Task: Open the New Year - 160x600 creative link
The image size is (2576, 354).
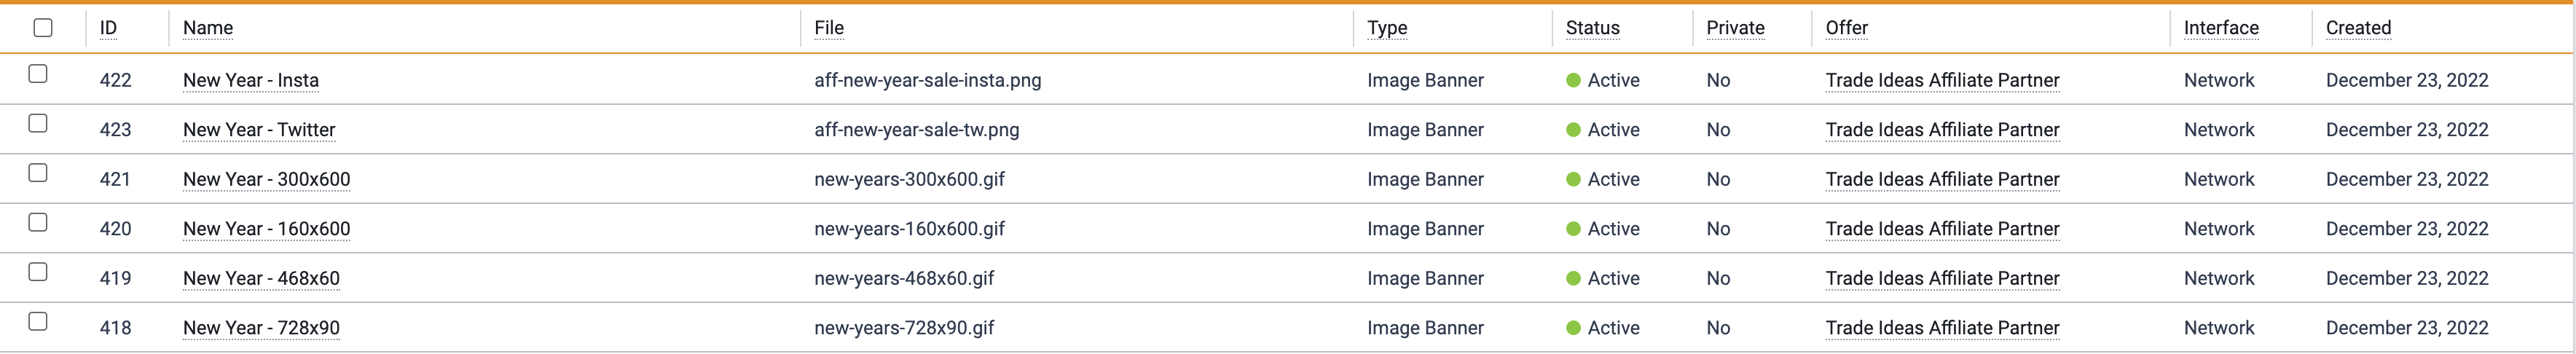Action: (266, 229)
